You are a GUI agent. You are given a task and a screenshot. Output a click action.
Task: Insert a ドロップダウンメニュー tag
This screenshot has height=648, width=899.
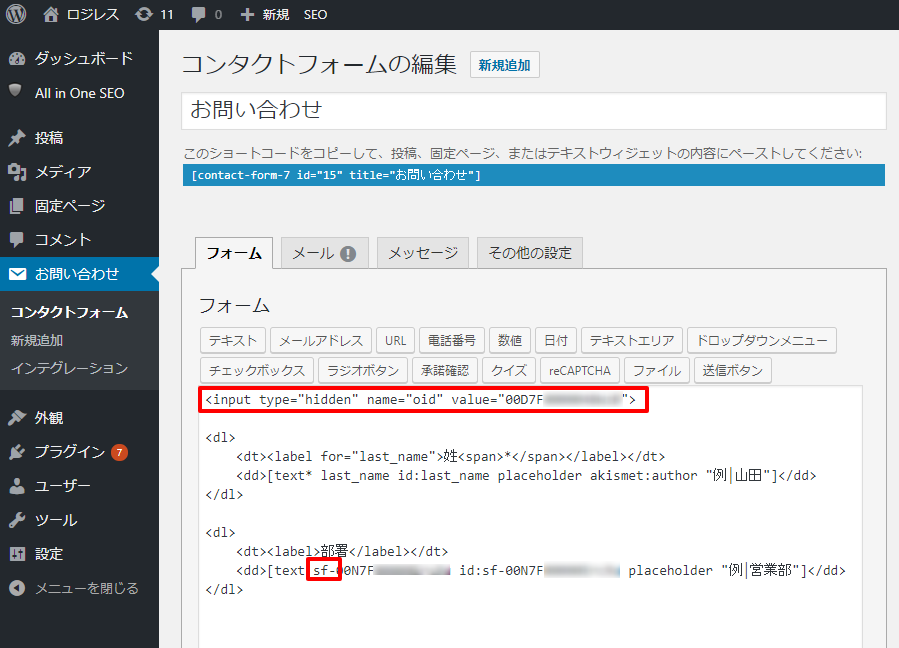click(x=761, y=340)
